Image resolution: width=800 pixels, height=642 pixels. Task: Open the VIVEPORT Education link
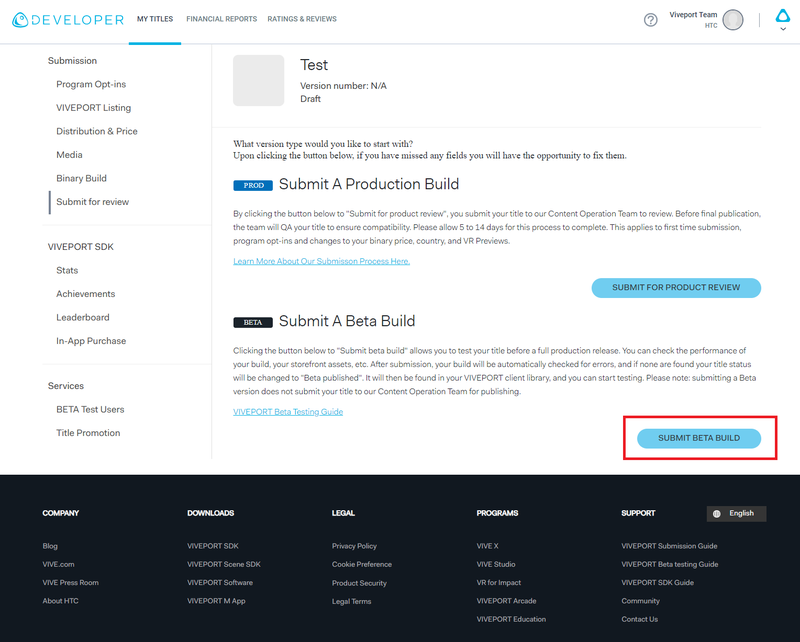pyautogui.click(x=511, y=620)
